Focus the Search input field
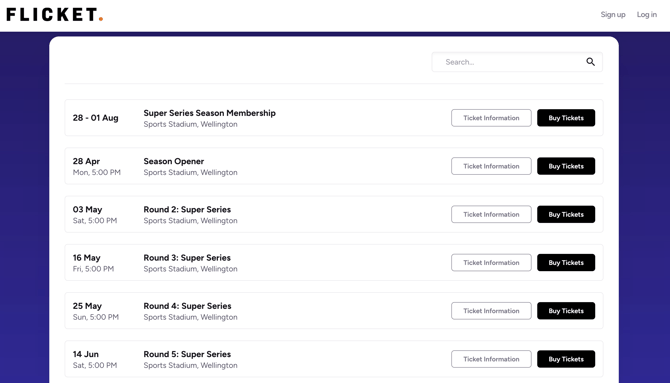 [x=517, y=62]
